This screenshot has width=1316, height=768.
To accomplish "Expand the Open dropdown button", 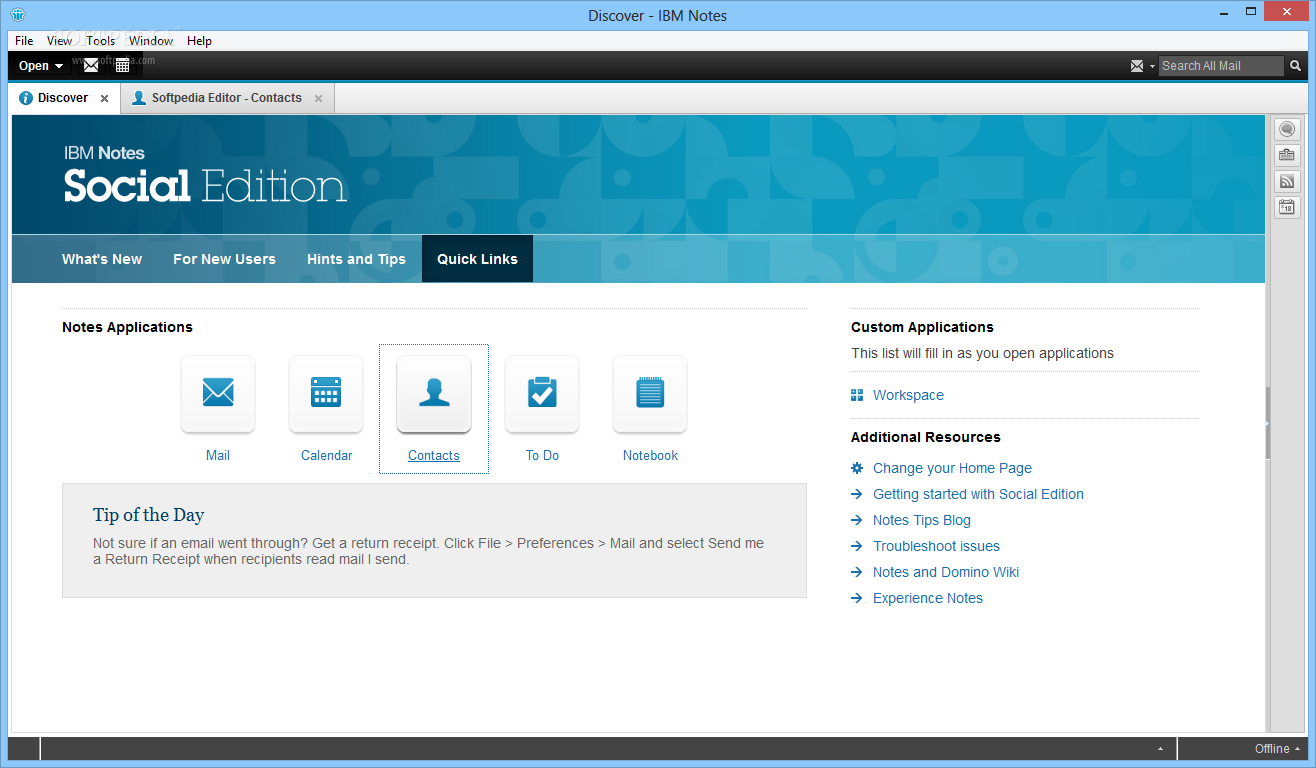I will point(41,66).
